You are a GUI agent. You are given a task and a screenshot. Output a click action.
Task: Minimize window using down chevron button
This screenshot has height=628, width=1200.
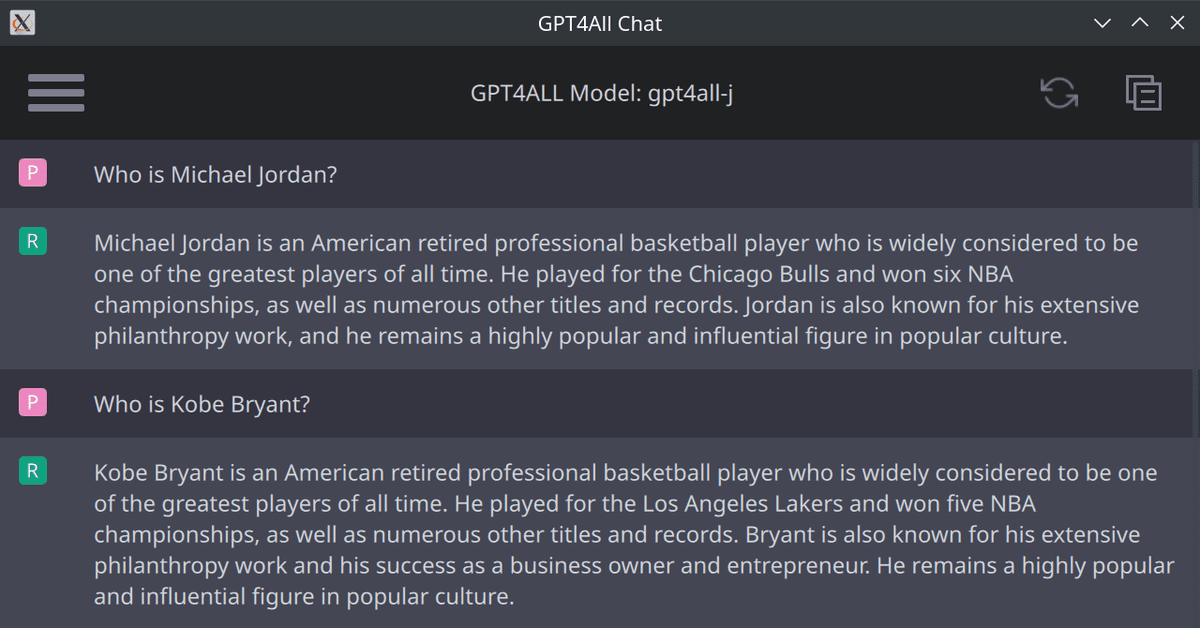1103,23
